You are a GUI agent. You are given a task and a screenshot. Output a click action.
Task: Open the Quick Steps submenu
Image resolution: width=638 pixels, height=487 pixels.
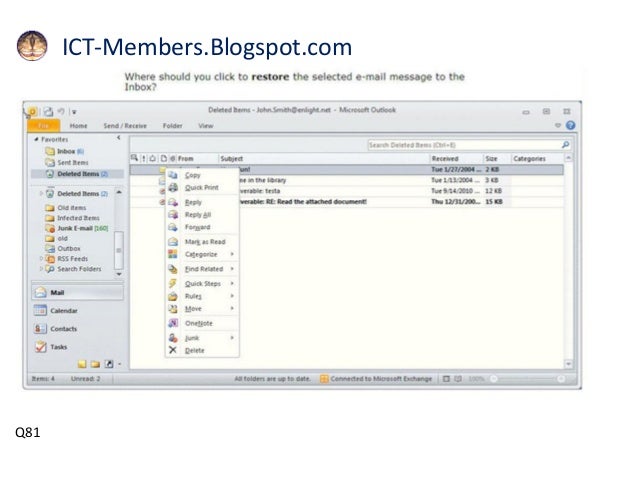(x=202, y=284)
